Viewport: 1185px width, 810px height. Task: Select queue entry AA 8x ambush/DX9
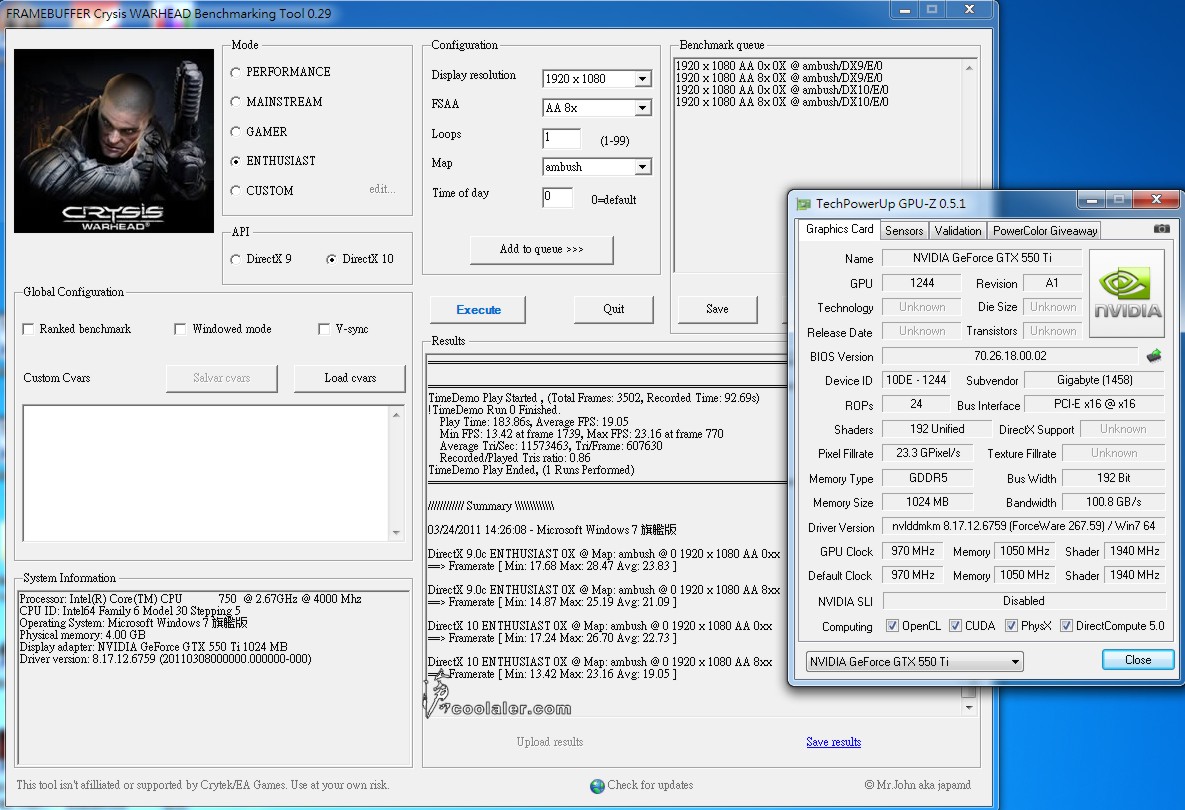pos(778,78)
